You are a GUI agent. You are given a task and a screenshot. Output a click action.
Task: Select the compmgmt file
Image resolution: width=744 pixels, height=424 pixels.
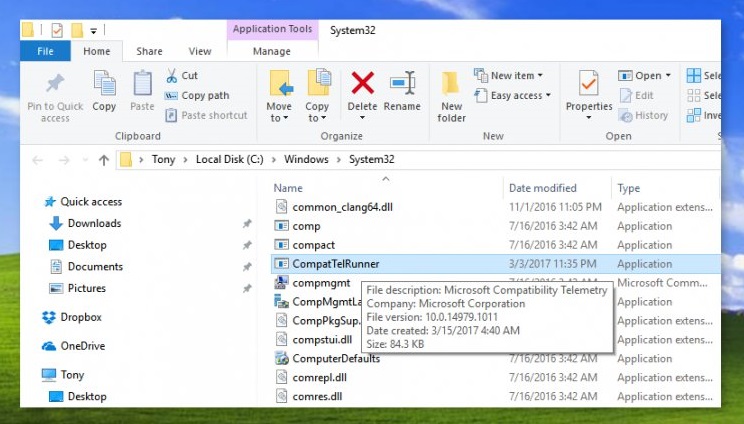tap(321, 283)
